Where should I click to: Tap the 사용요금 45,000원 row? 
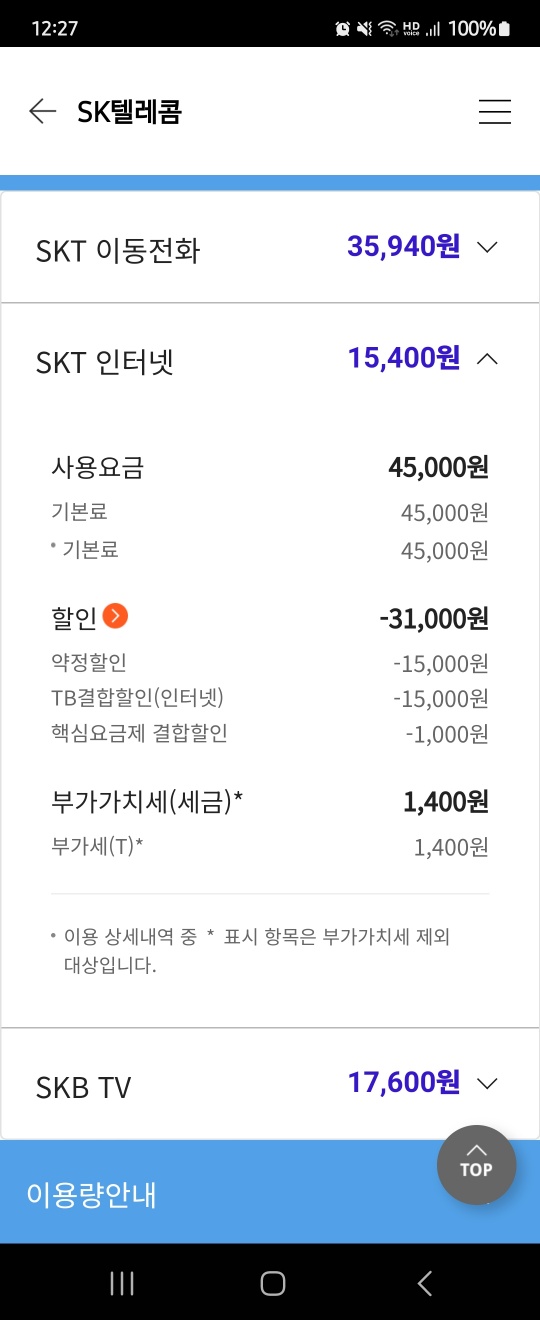coord(270,467)
